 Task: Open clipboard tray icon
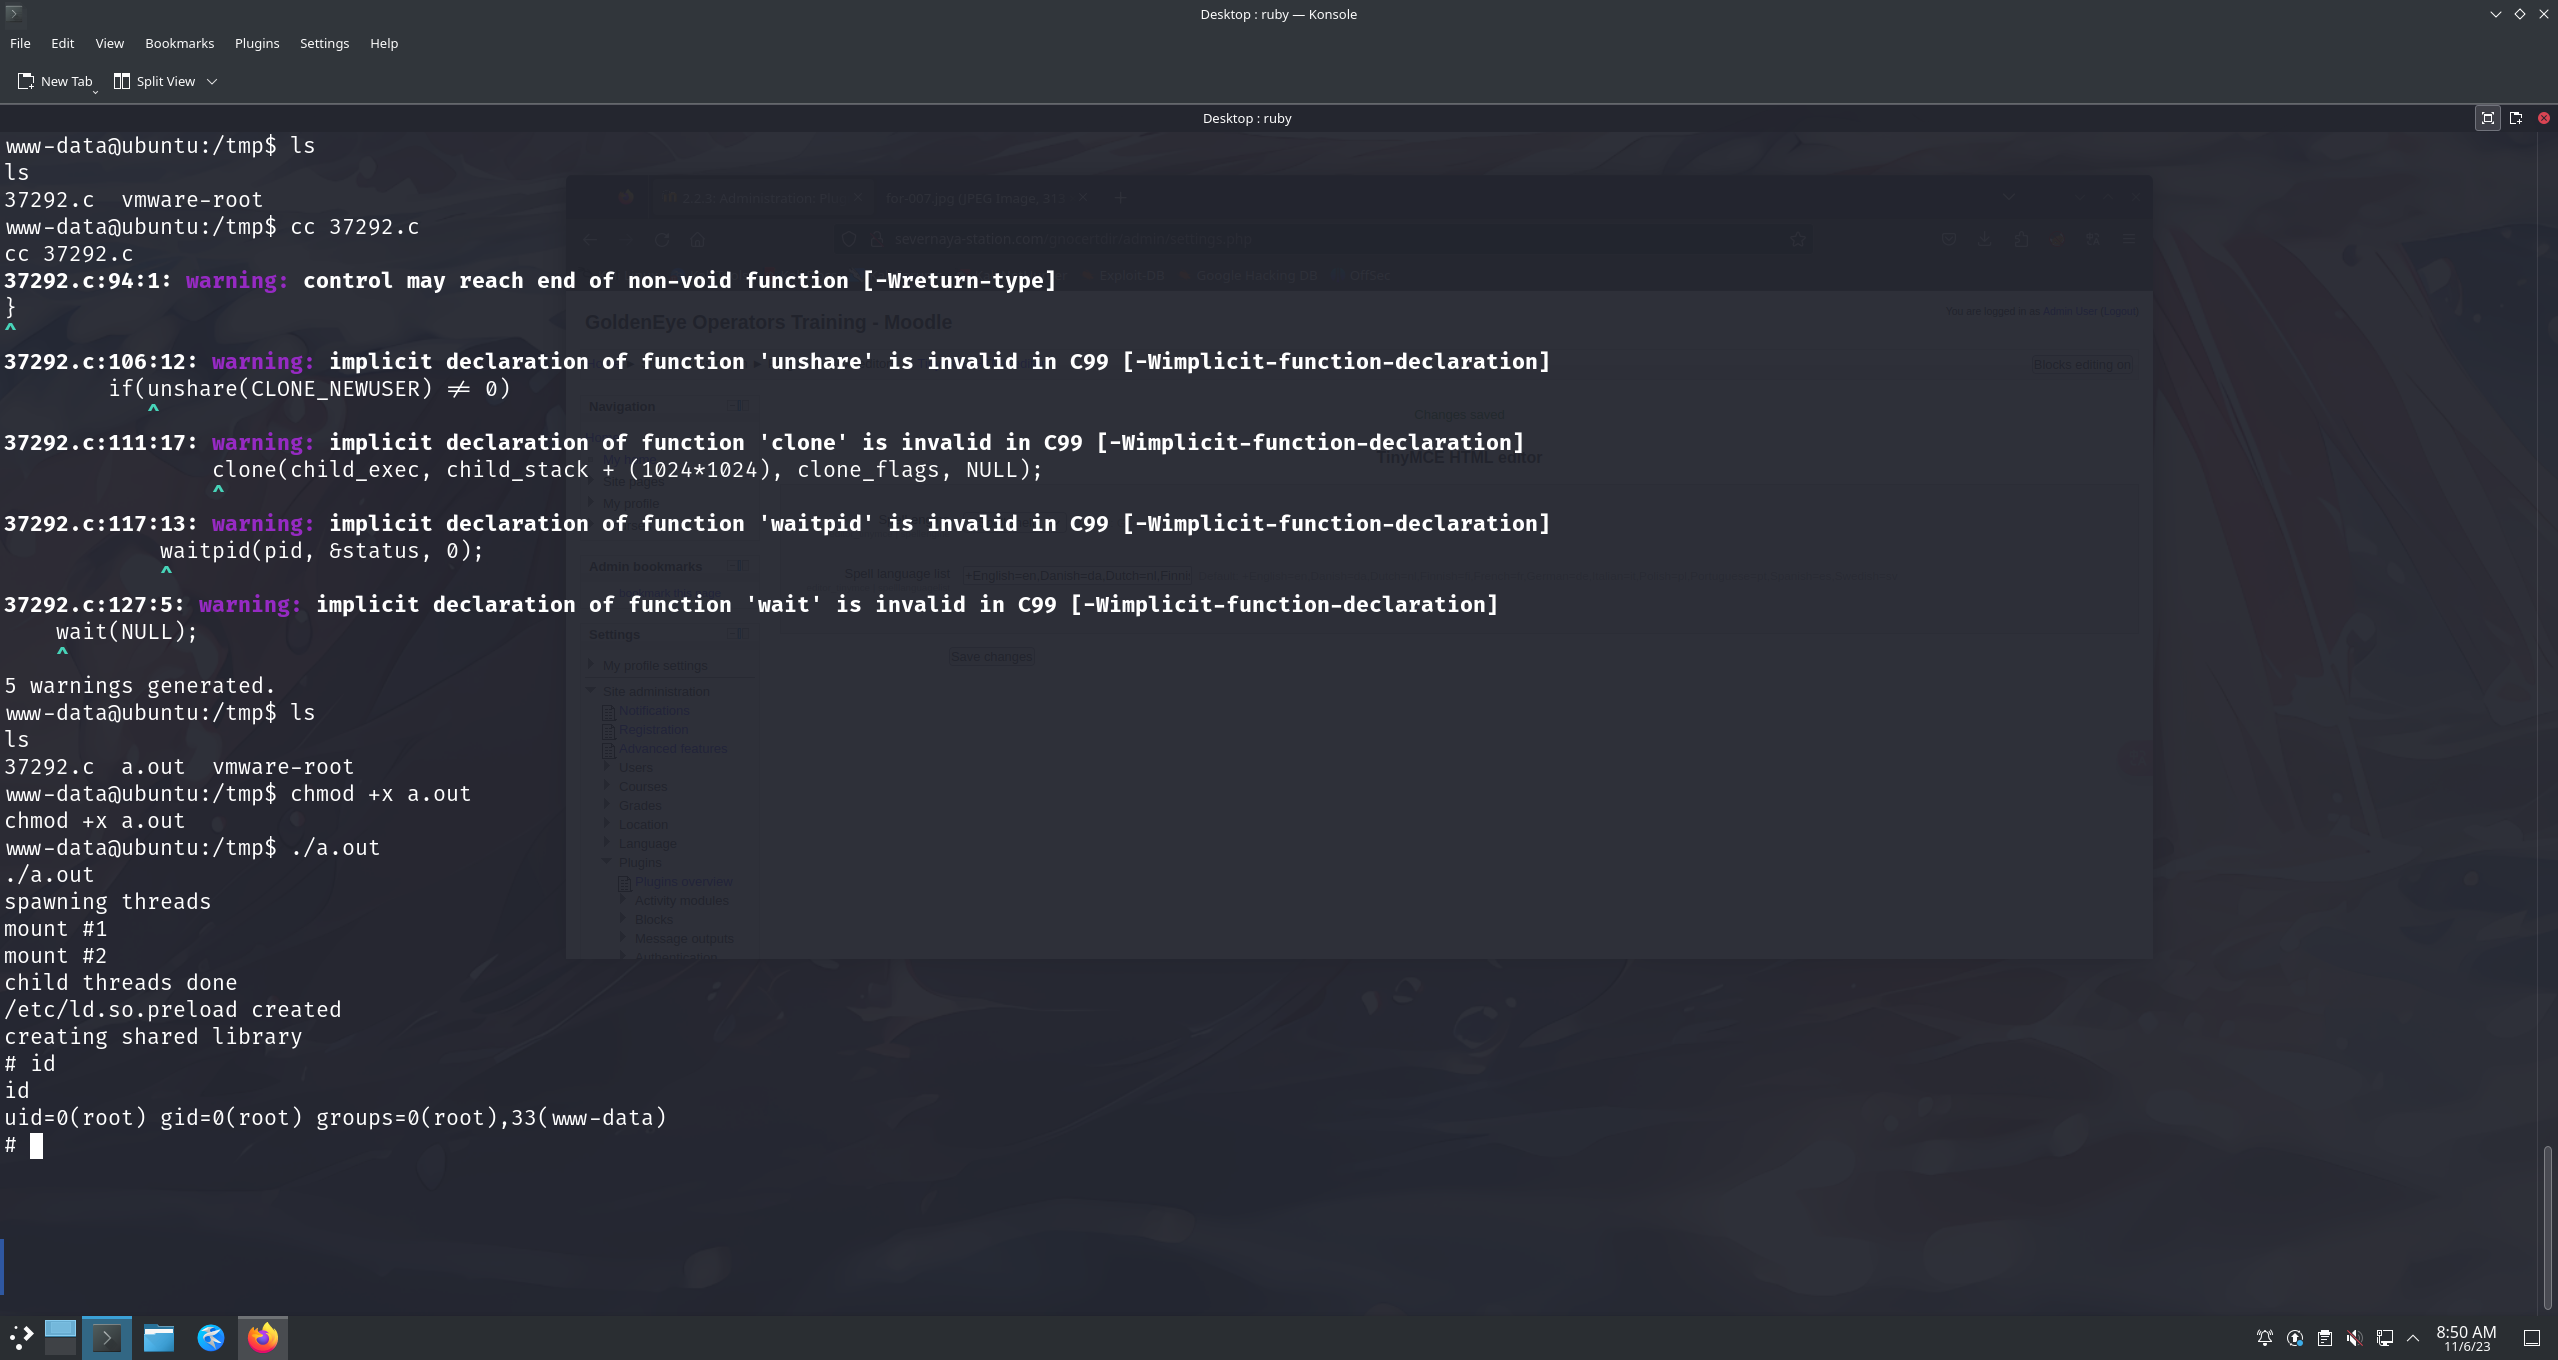pyautogui.click(x=2325, y=1338)
